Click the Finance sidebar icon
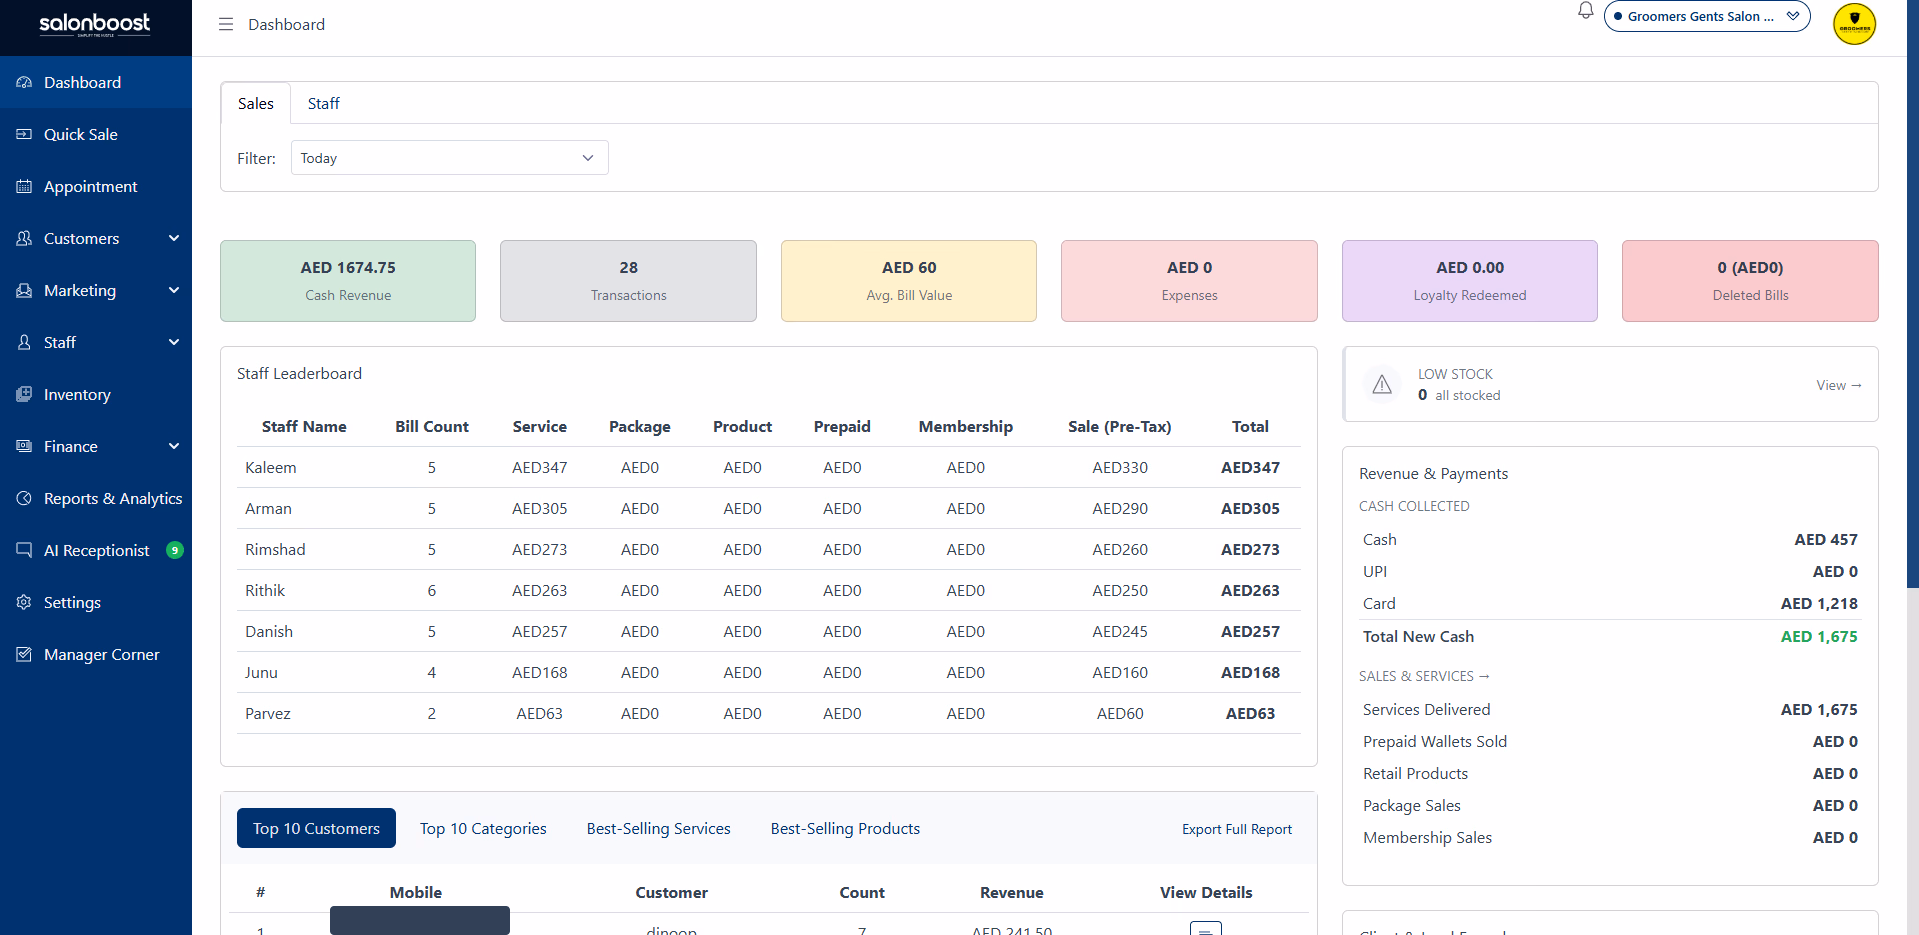This screenshot has width=1919, height=935. [24, 446]
